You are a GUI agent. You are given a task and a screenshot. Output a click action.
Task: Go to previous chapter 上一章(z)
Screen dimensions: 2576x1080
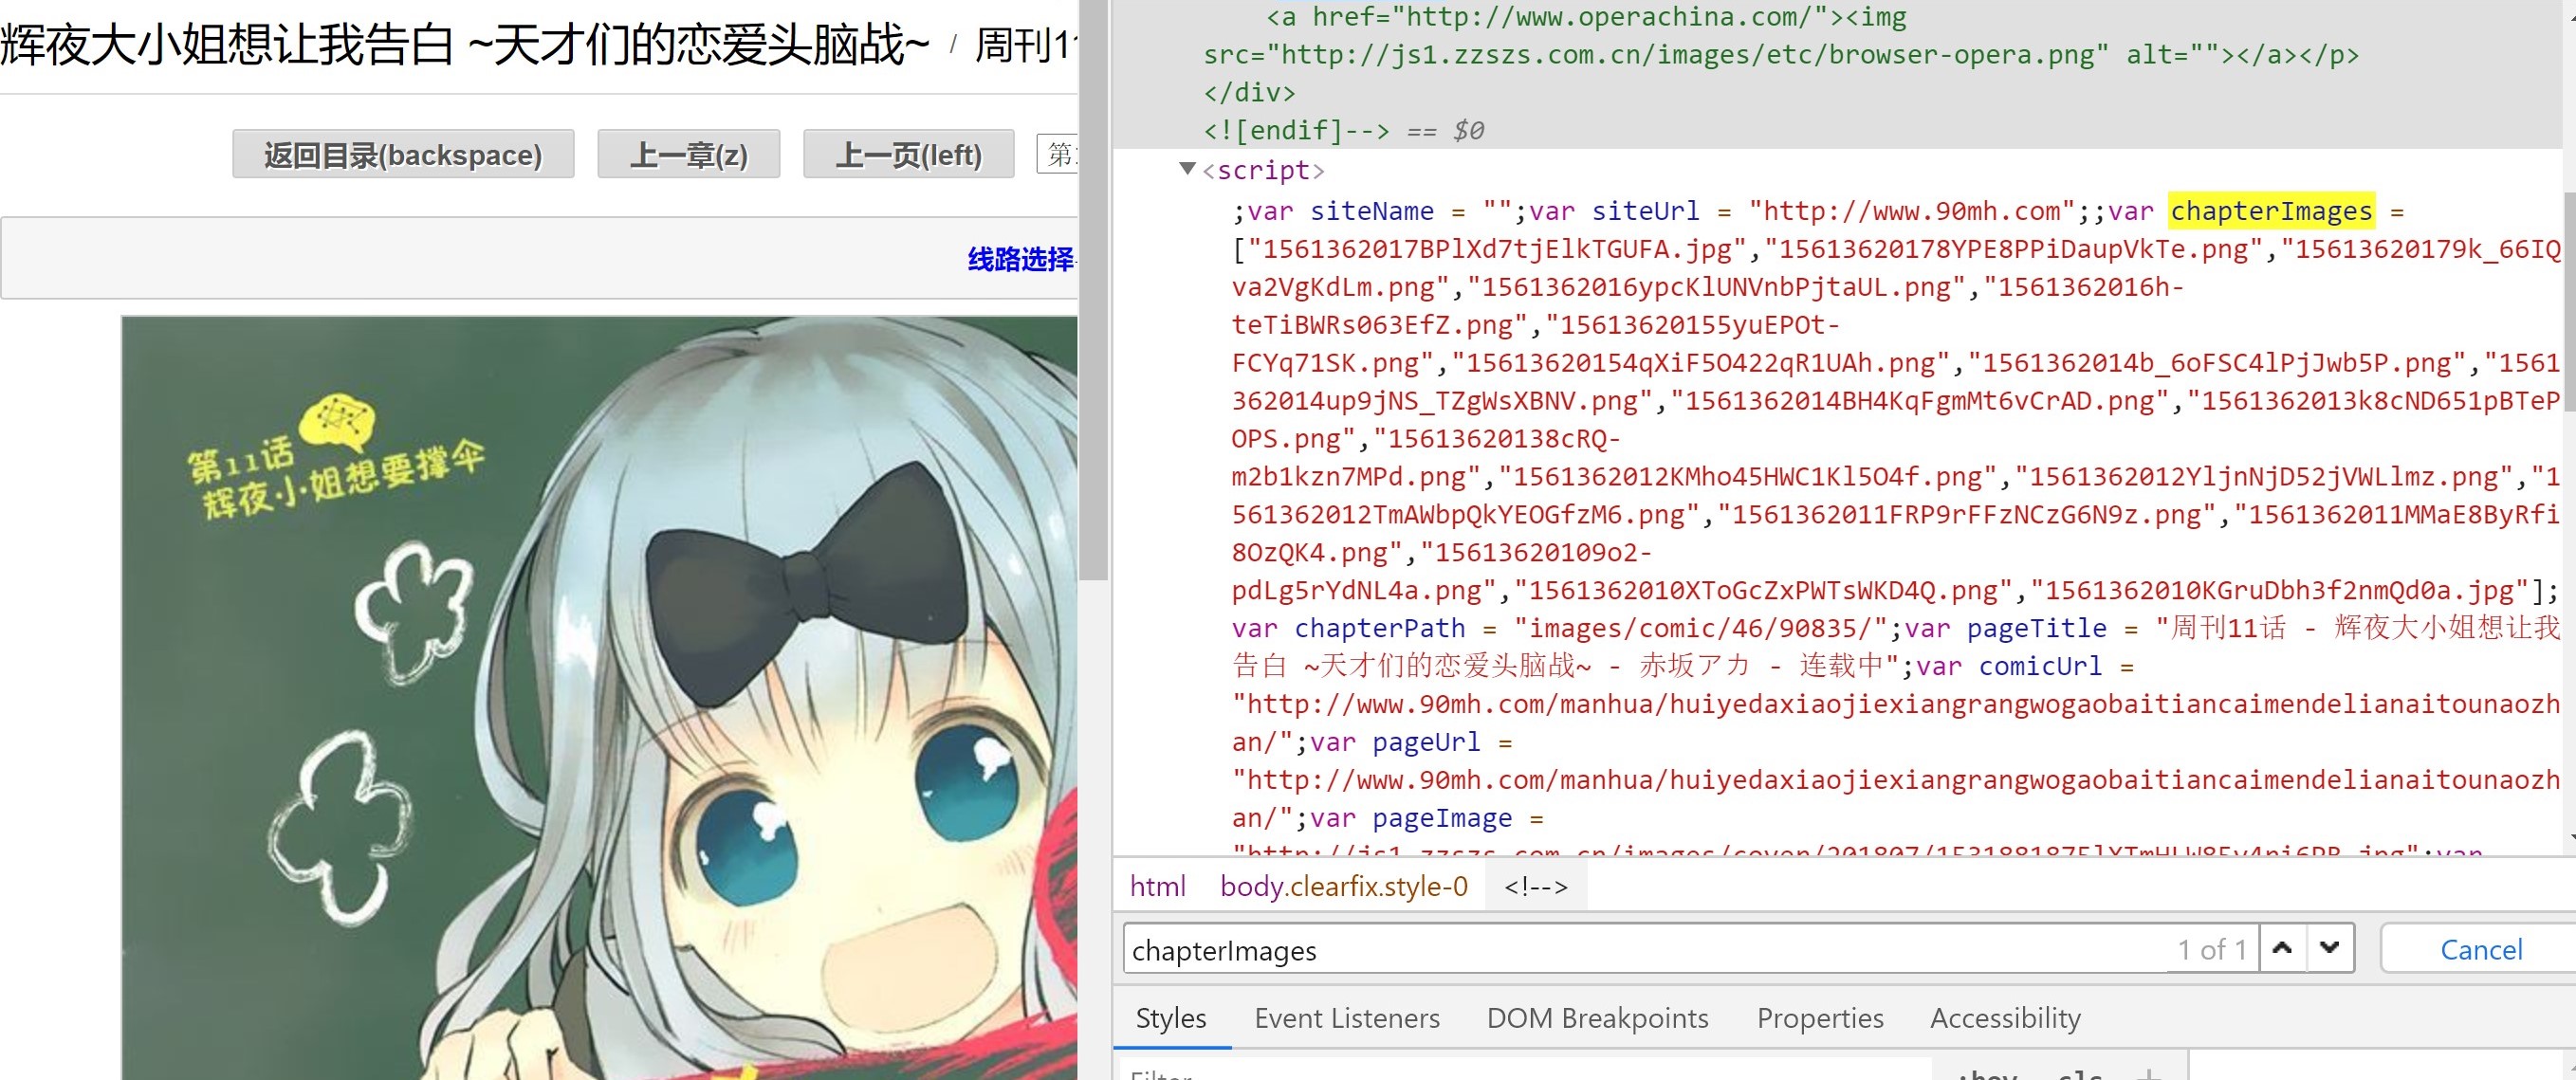tap(688, 155)
